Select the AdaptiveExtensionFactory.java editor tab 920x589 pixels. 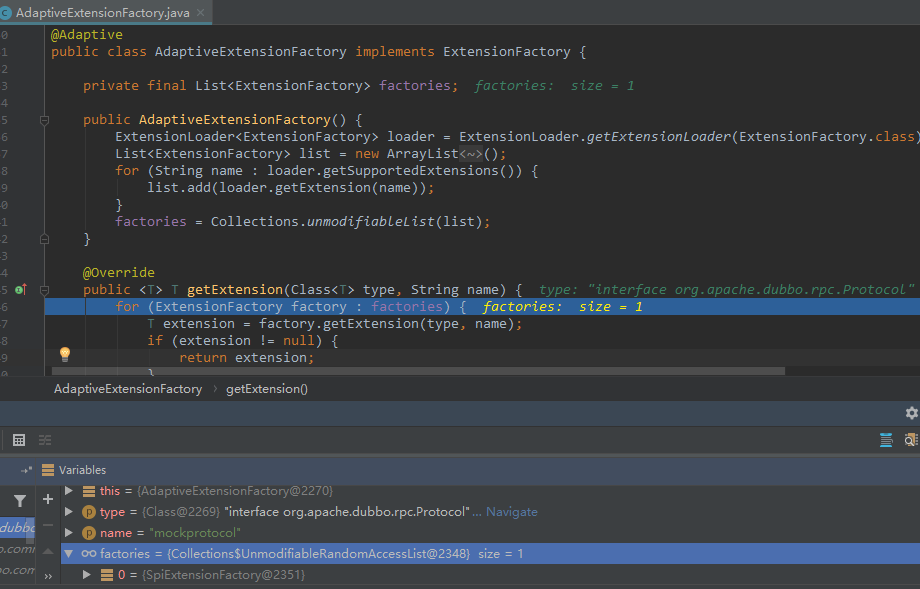click(x=106, y=12)
